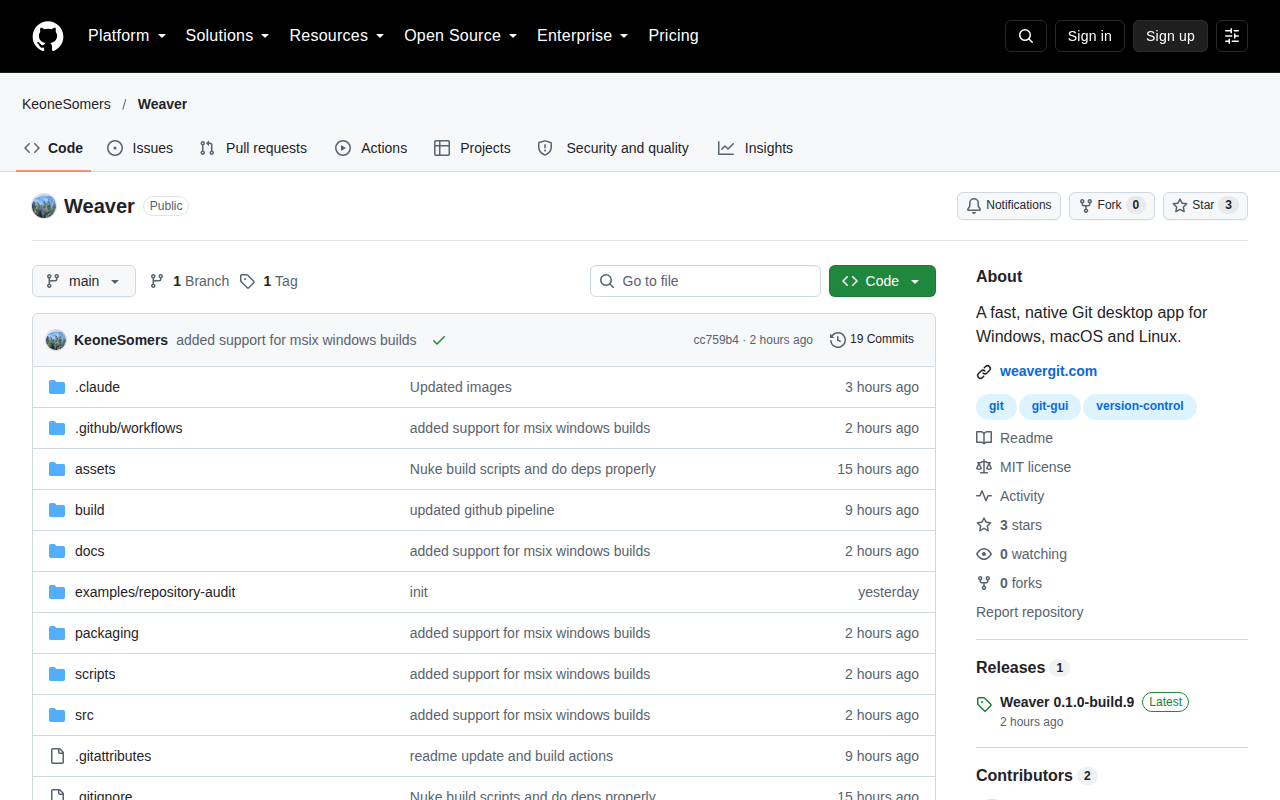Expand the green Code dropdown button

882,281
